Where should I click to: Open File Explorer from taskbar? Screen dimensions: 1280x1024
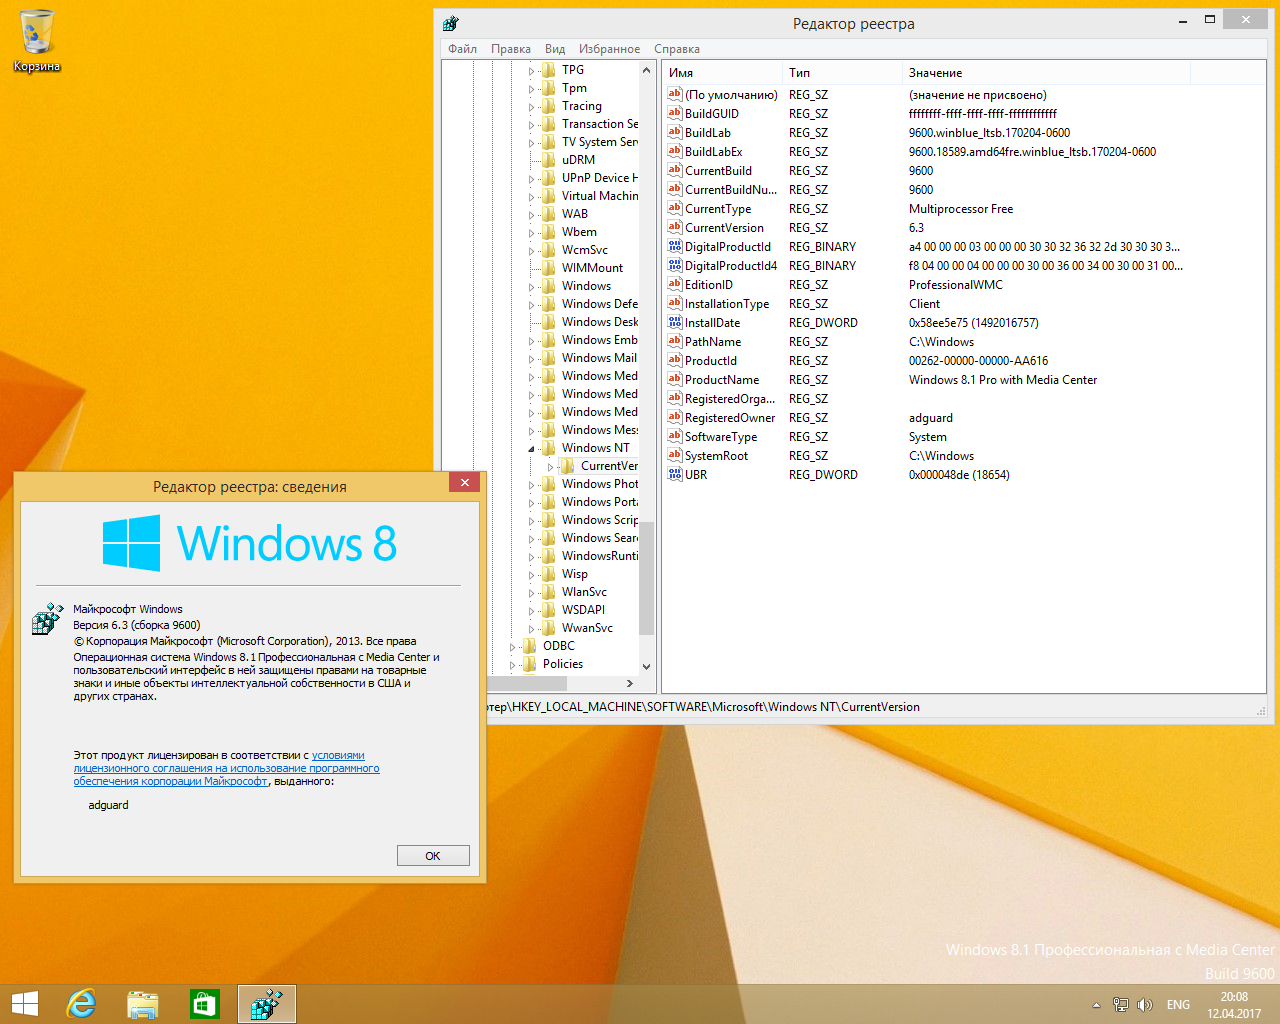(143, 1004)
